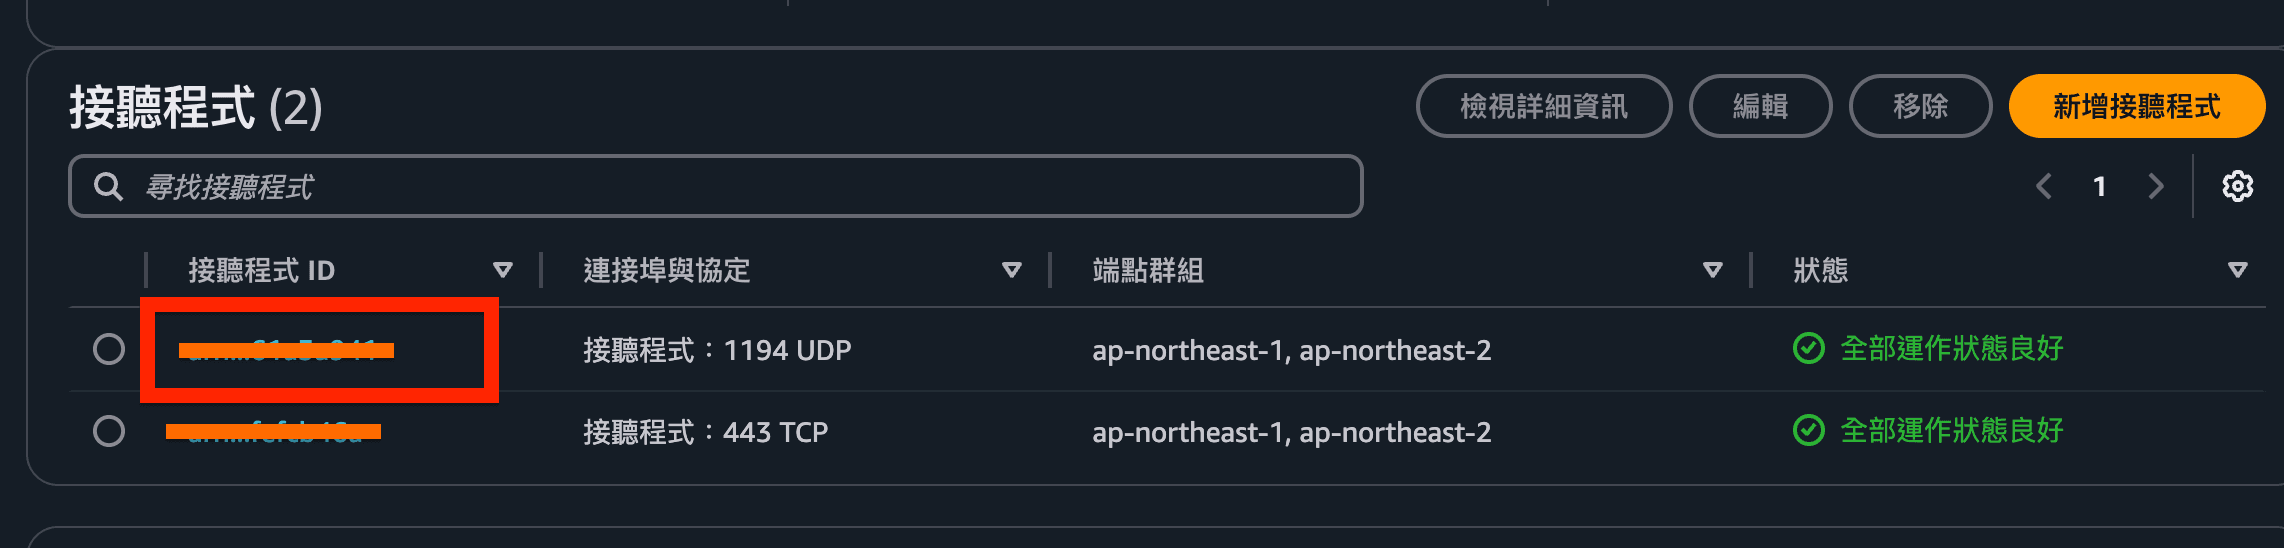Sort by 狀態 column arrow
The image size is (2284, 548).
coord(2238,270)
